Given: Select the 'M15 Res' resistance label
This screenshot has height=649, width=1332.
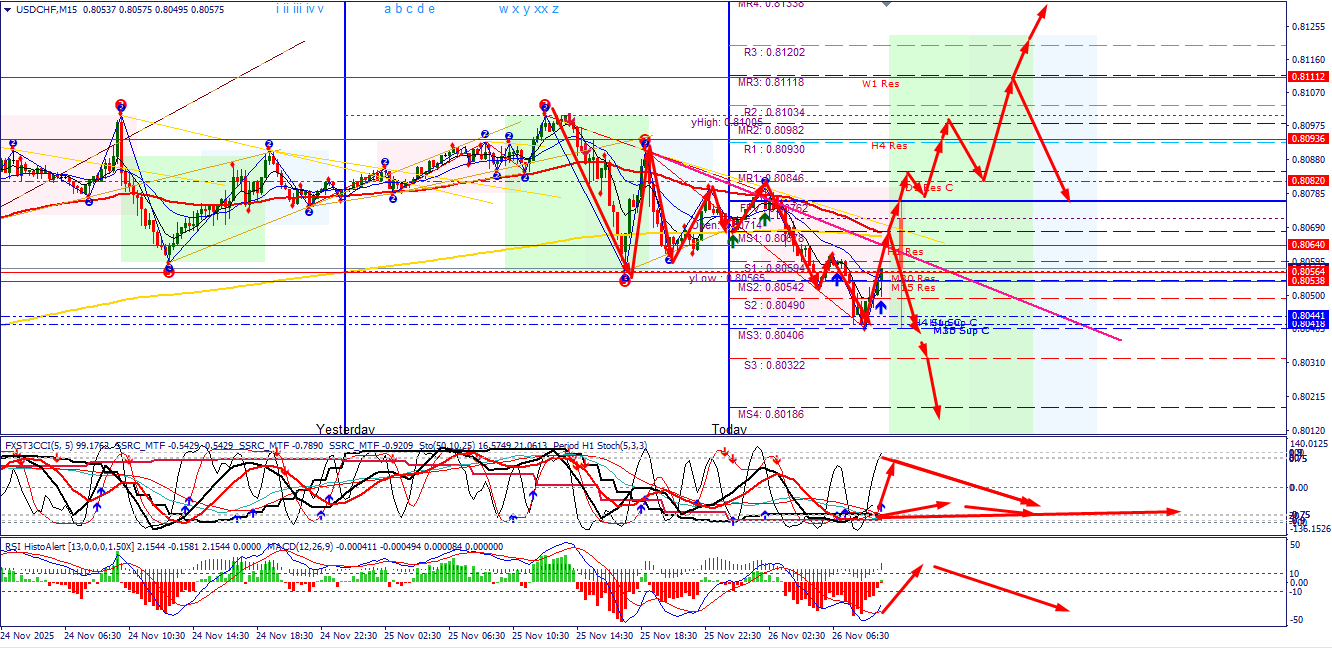Looking at the screenshot, I should pyautogui.click(x=913, y=288).
